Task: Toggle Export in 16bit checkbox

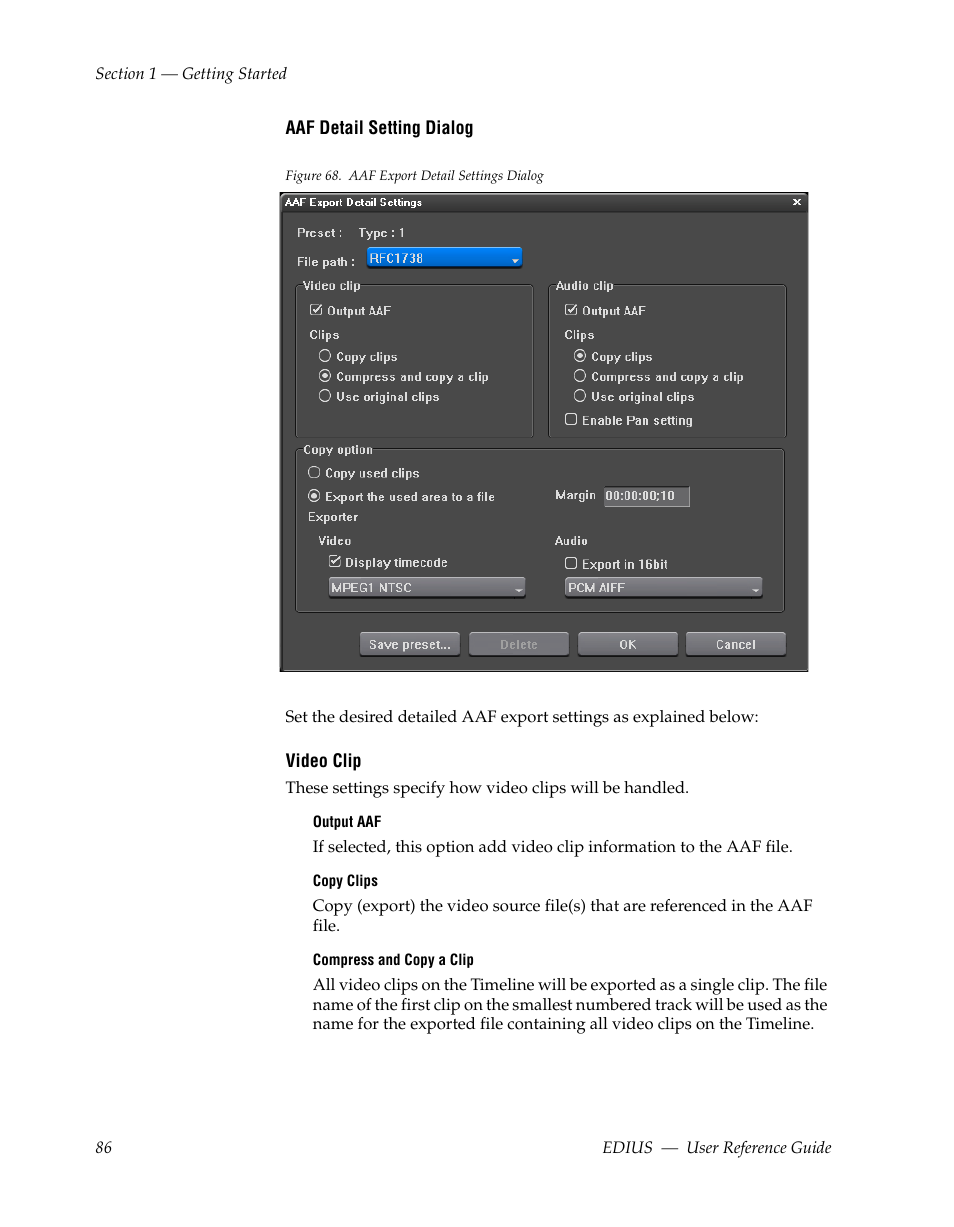Action: 571,564
